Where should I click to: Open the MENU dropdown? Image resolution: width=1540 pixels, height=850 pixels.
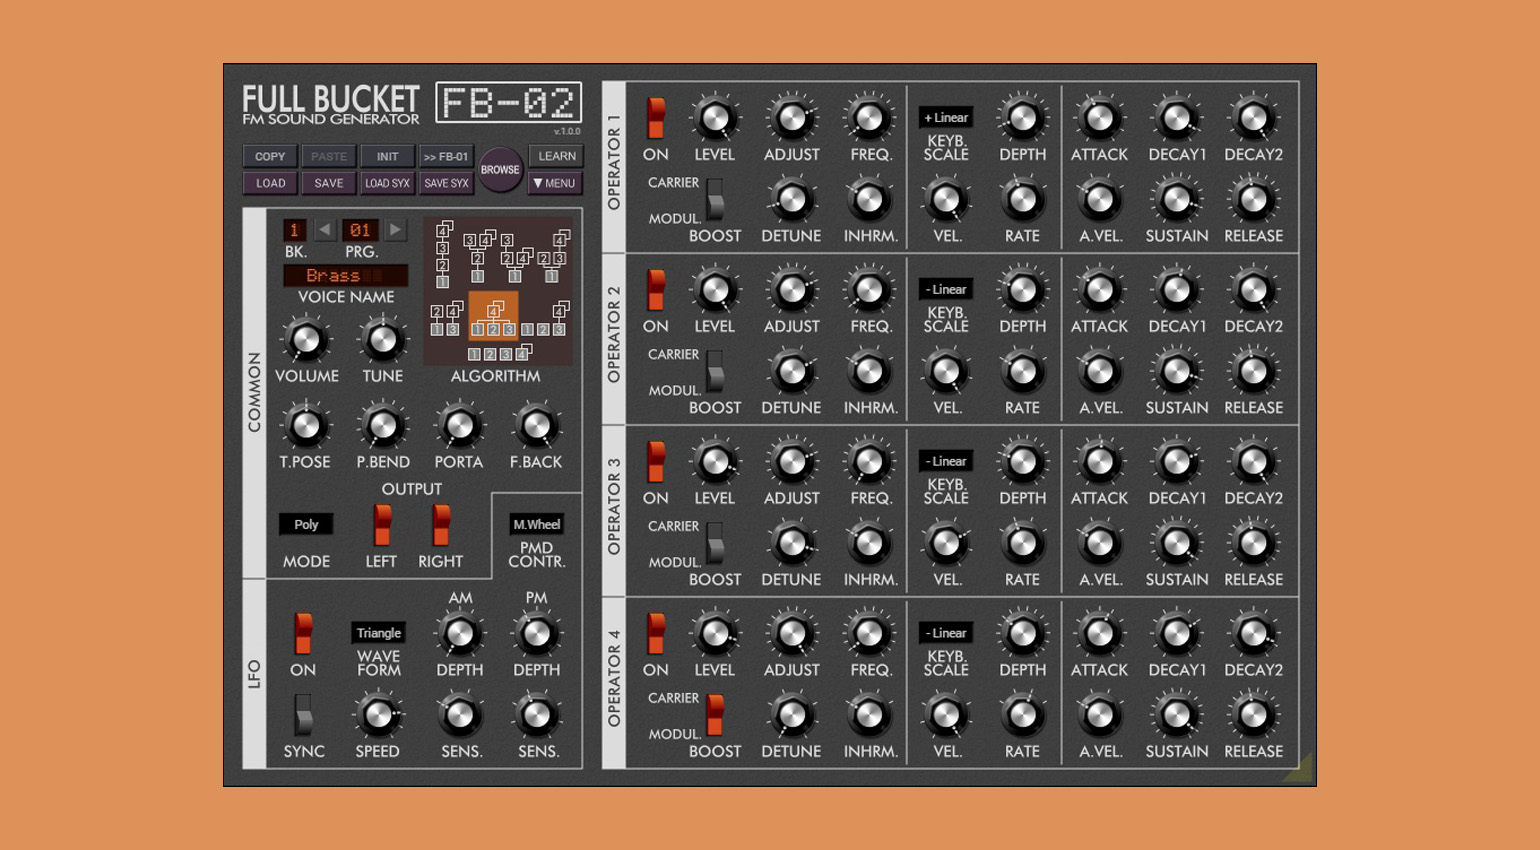(555, 184)
